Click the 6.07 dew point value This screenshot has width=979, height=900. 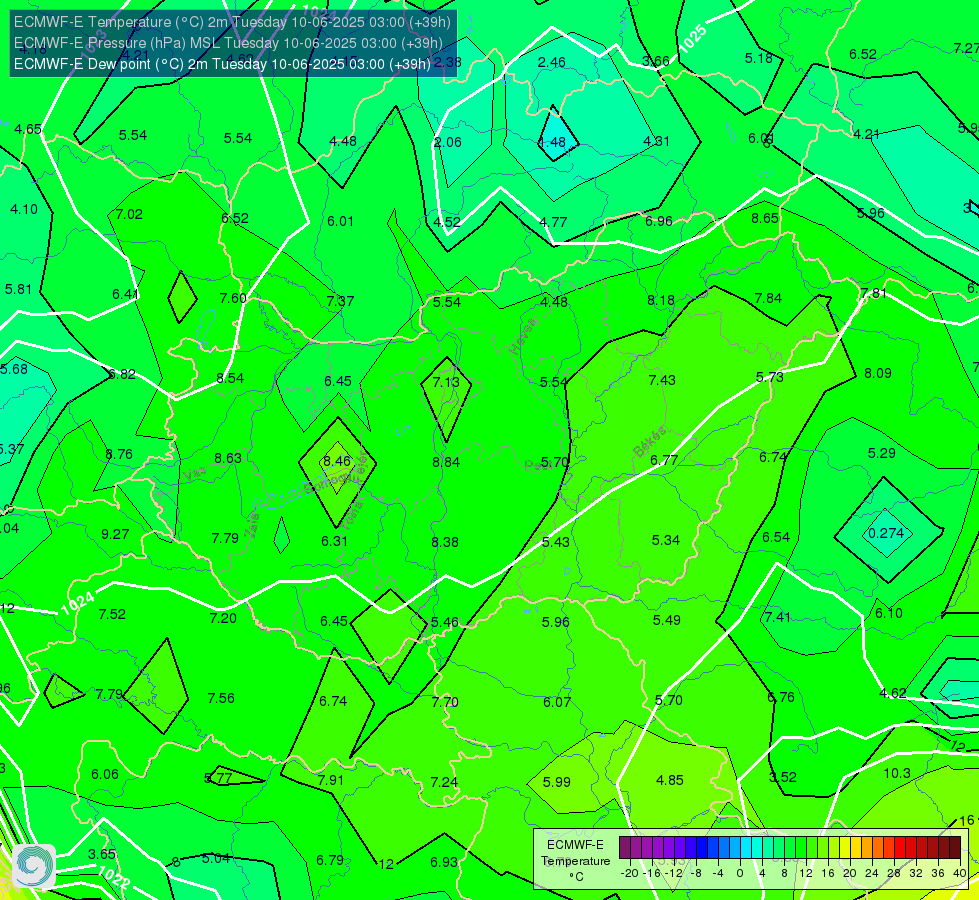coord(556,702)
